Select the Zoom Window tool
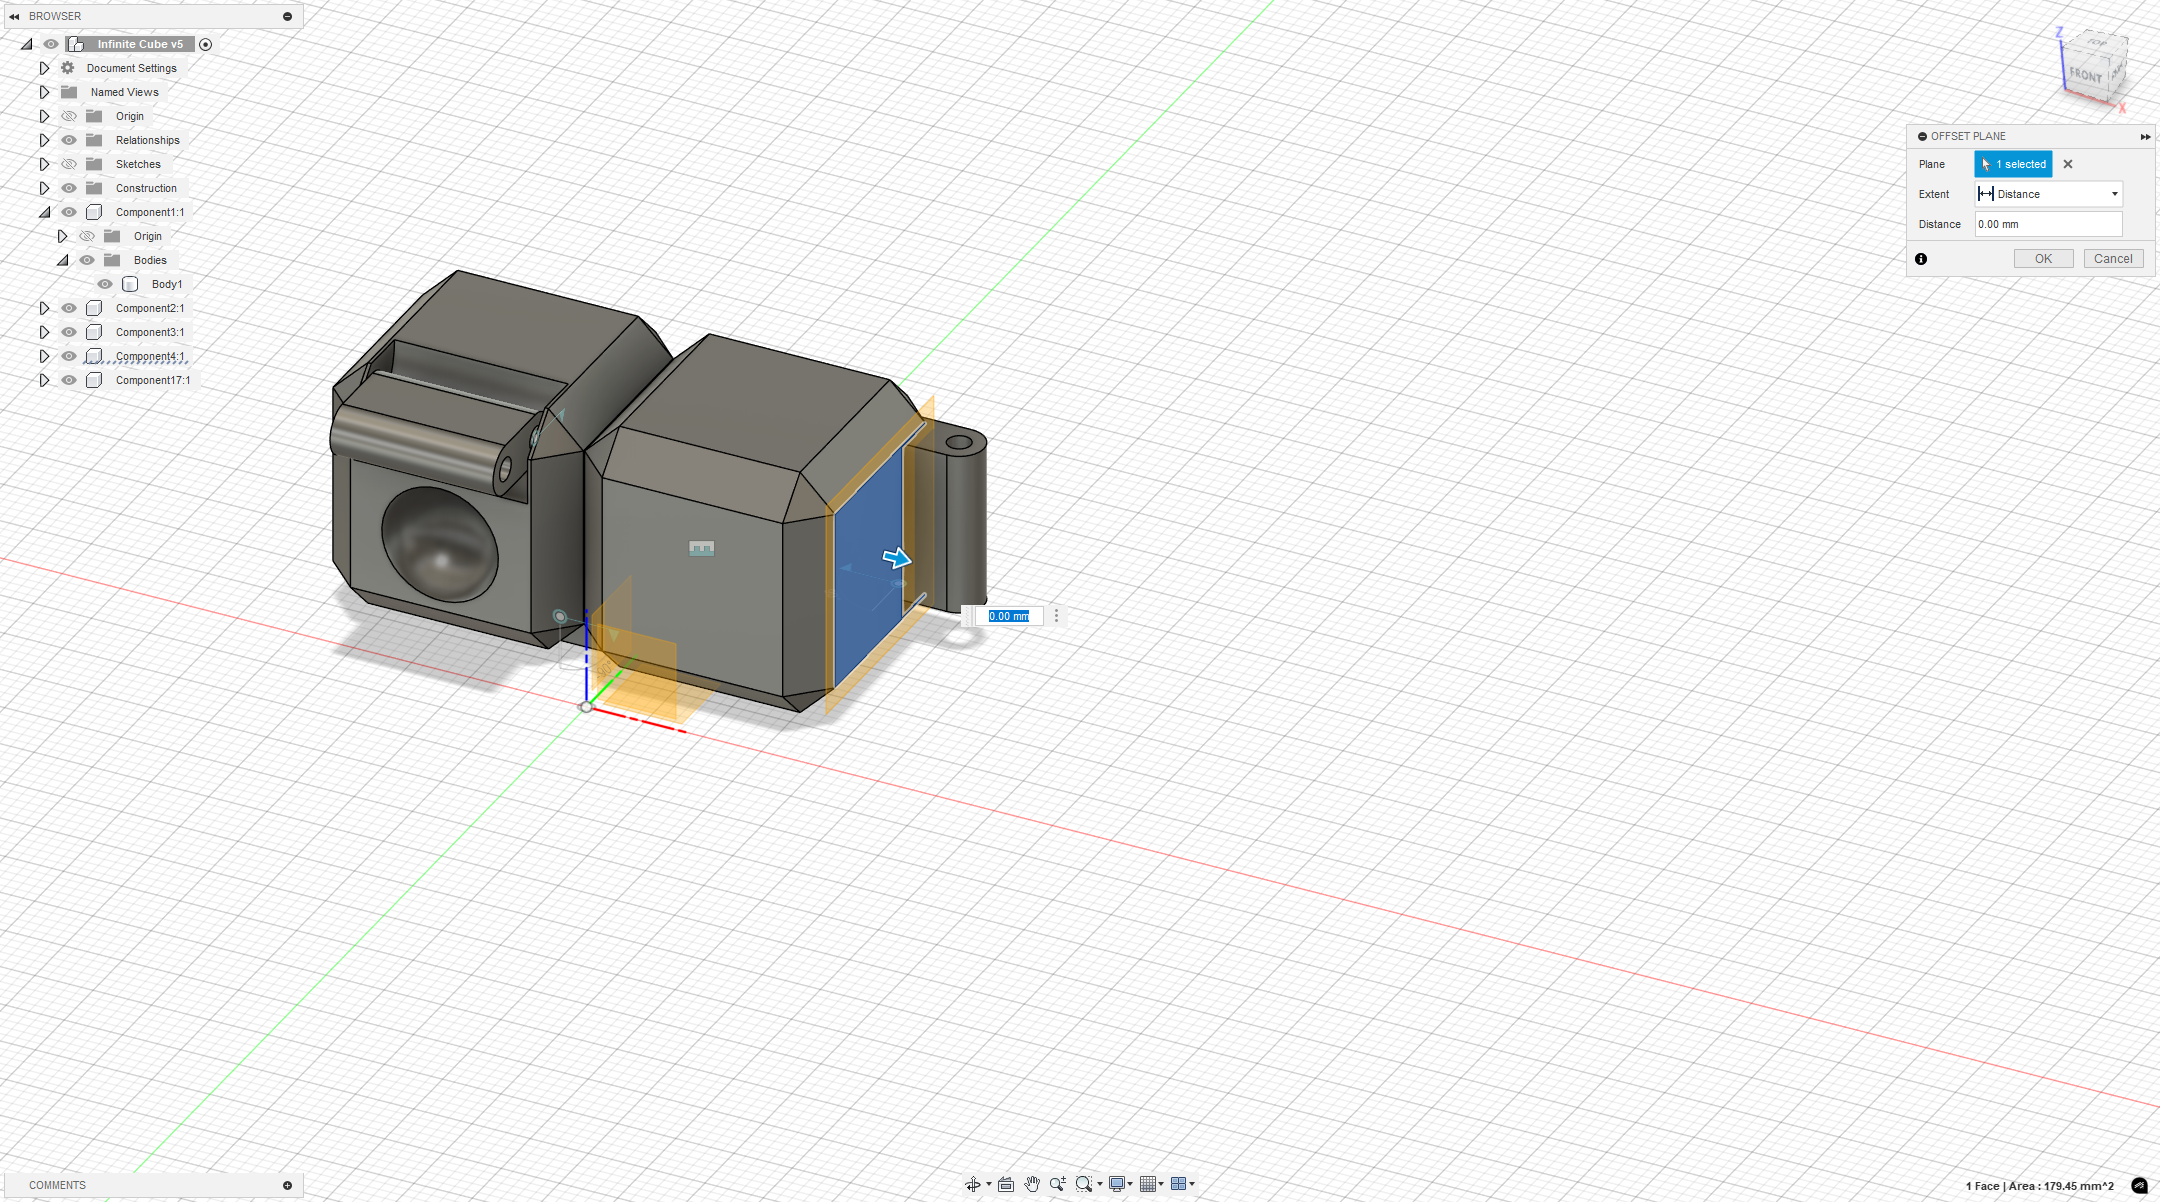Screen dimensions: 2160x1202 click(1083, 1184)
